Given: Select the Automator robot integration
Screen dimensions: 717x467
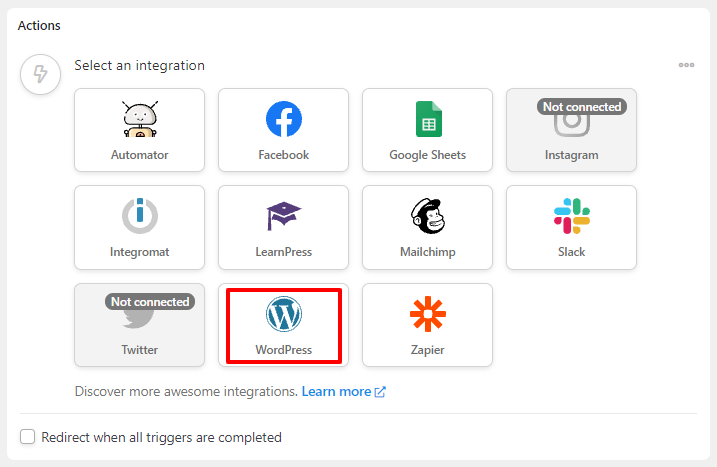Looking at the screenshot, I should [139, 130].
